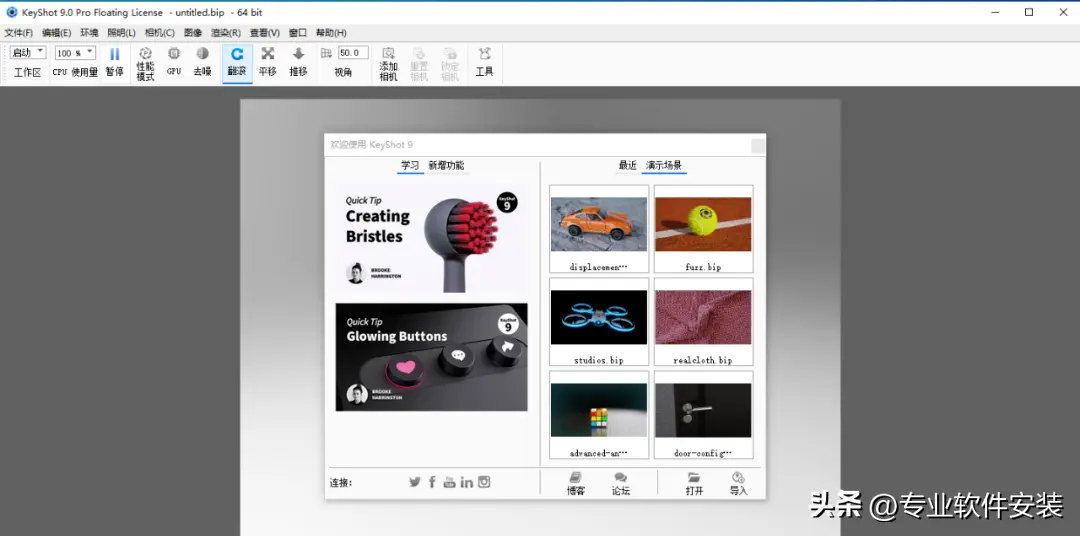The height and width of the screenshot is (536, 1080).
Task: Open fuzz.bip tennis ball scene
Action: coord(703,229)
